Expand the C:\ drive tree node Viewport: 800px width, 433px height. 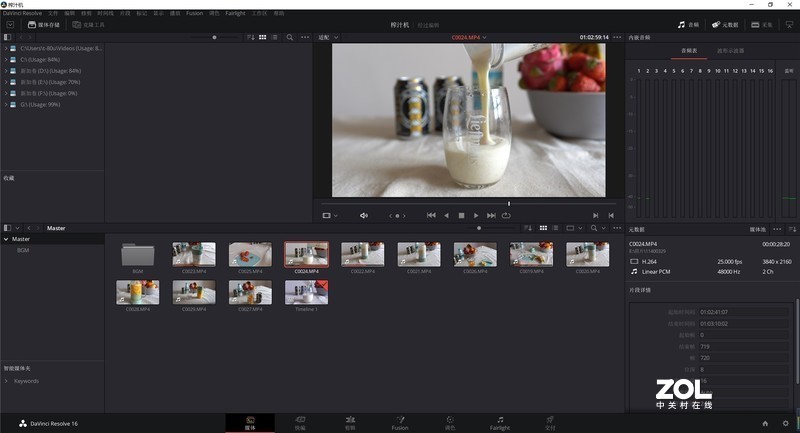[x=7, y=59]
